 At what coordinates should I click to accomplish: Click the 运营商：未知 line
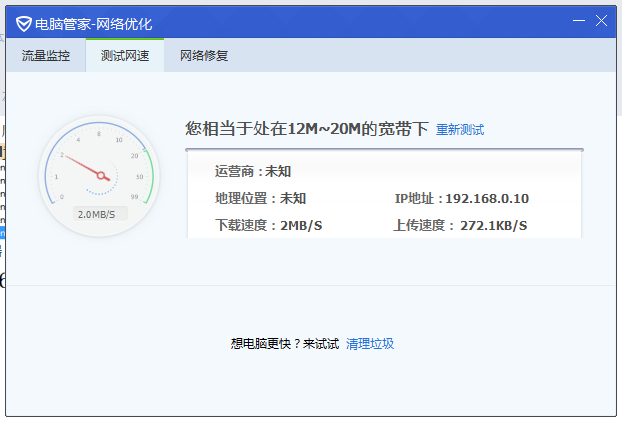coord(253,171)
